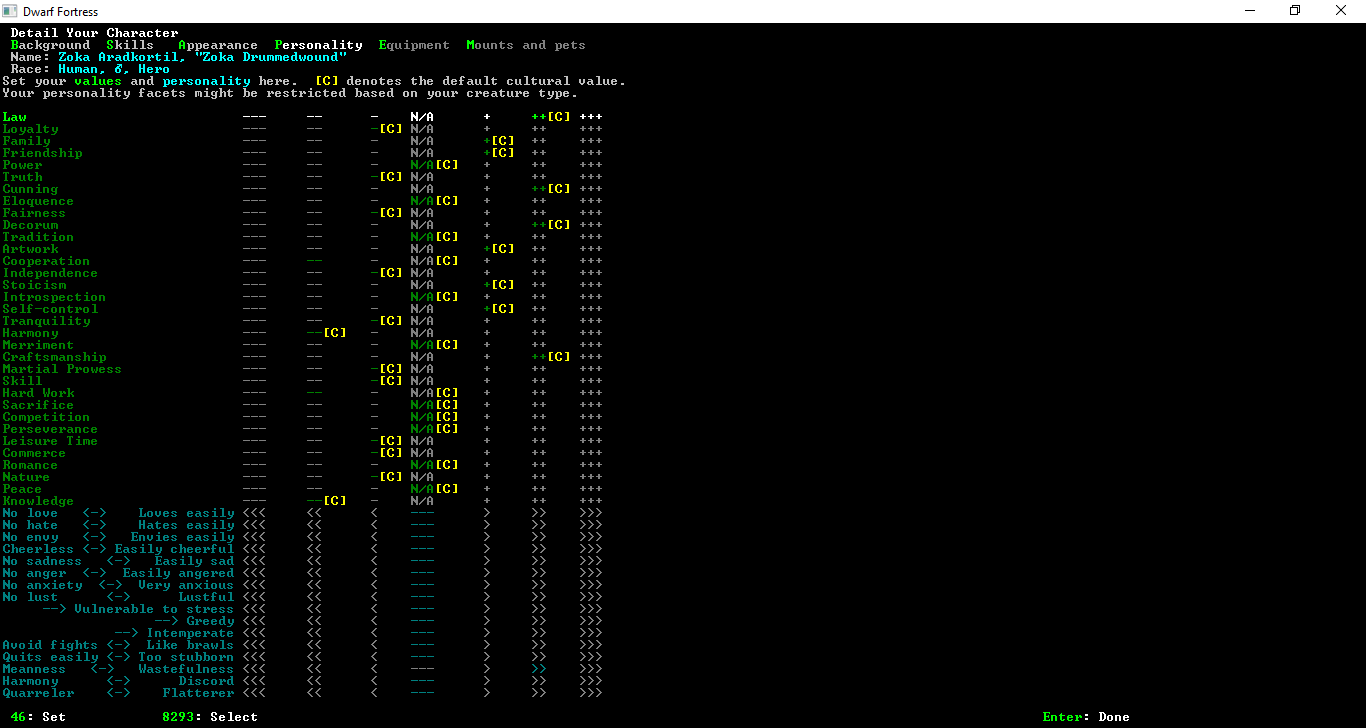Go to the Equipment tab
1366x728 pixels.
tap(414, 45)
